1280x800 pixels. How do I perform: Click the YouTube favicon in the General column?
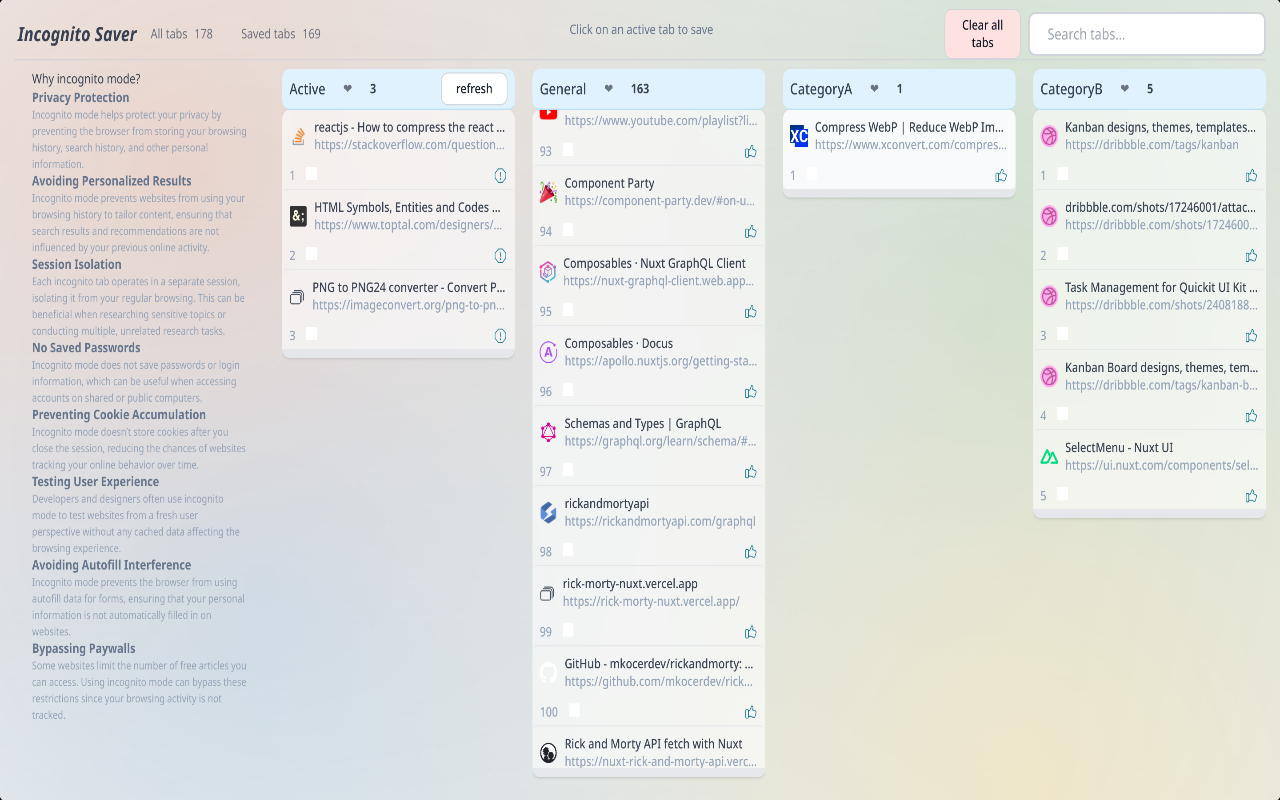[547, 112]
